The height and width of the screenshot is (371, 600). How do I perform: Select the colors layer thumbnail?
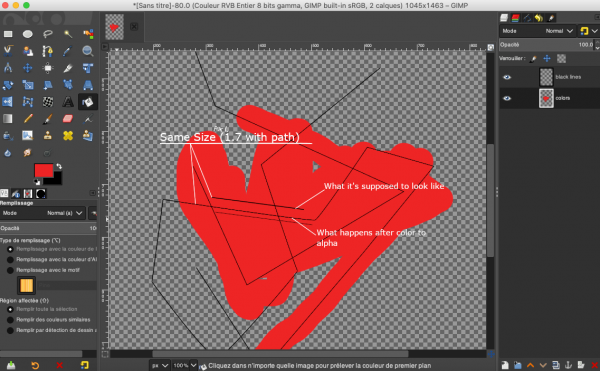point(546,98)
